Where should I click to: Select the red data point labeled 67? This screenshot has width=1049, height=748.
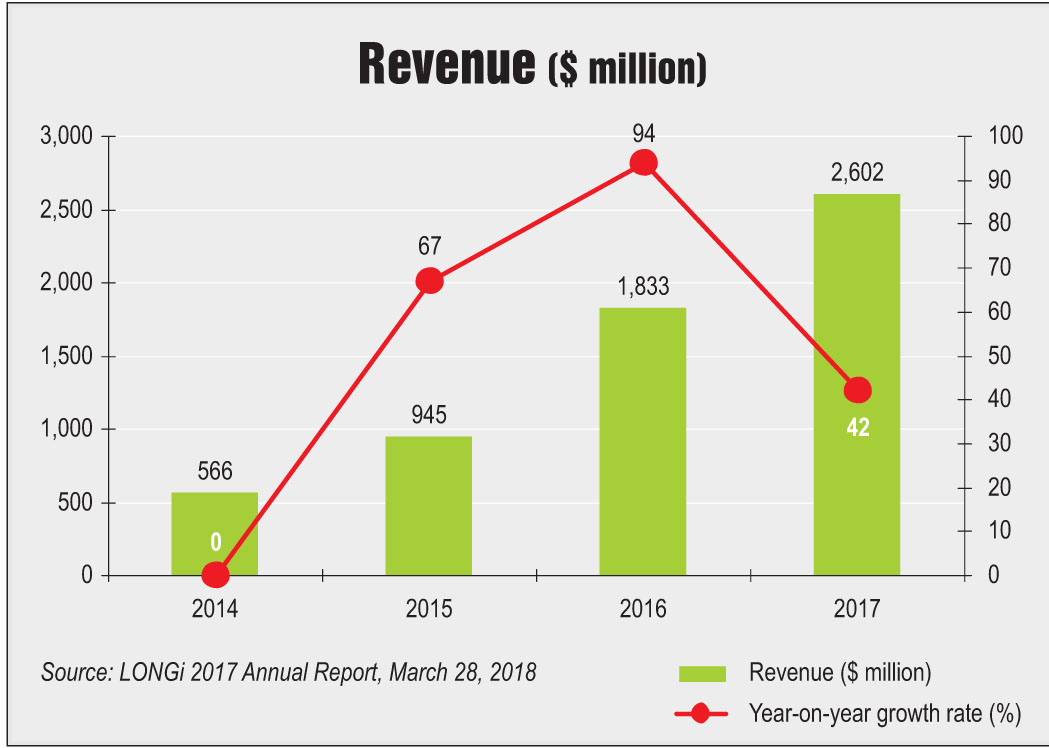pyautogui.click(x=429, y=281)
